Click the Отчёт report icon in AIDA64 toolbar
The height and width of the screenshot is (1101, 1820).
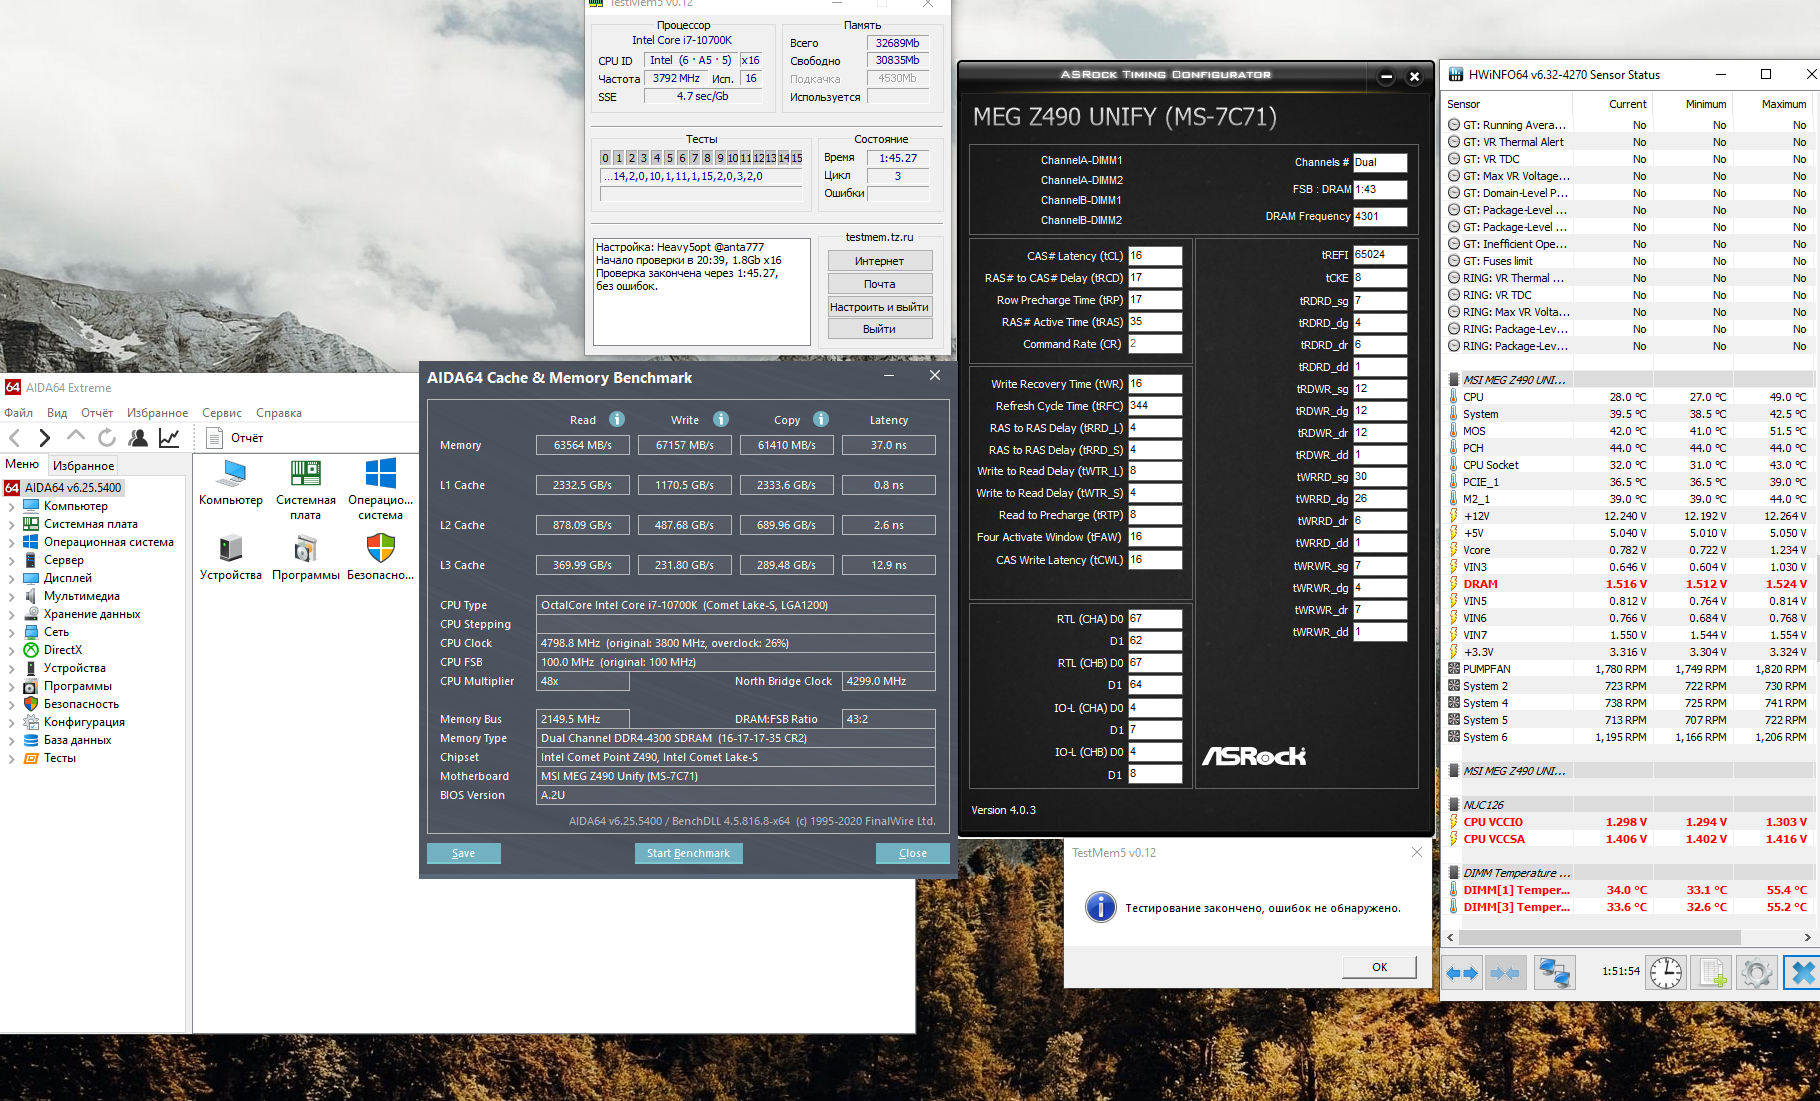coord(214,438)
